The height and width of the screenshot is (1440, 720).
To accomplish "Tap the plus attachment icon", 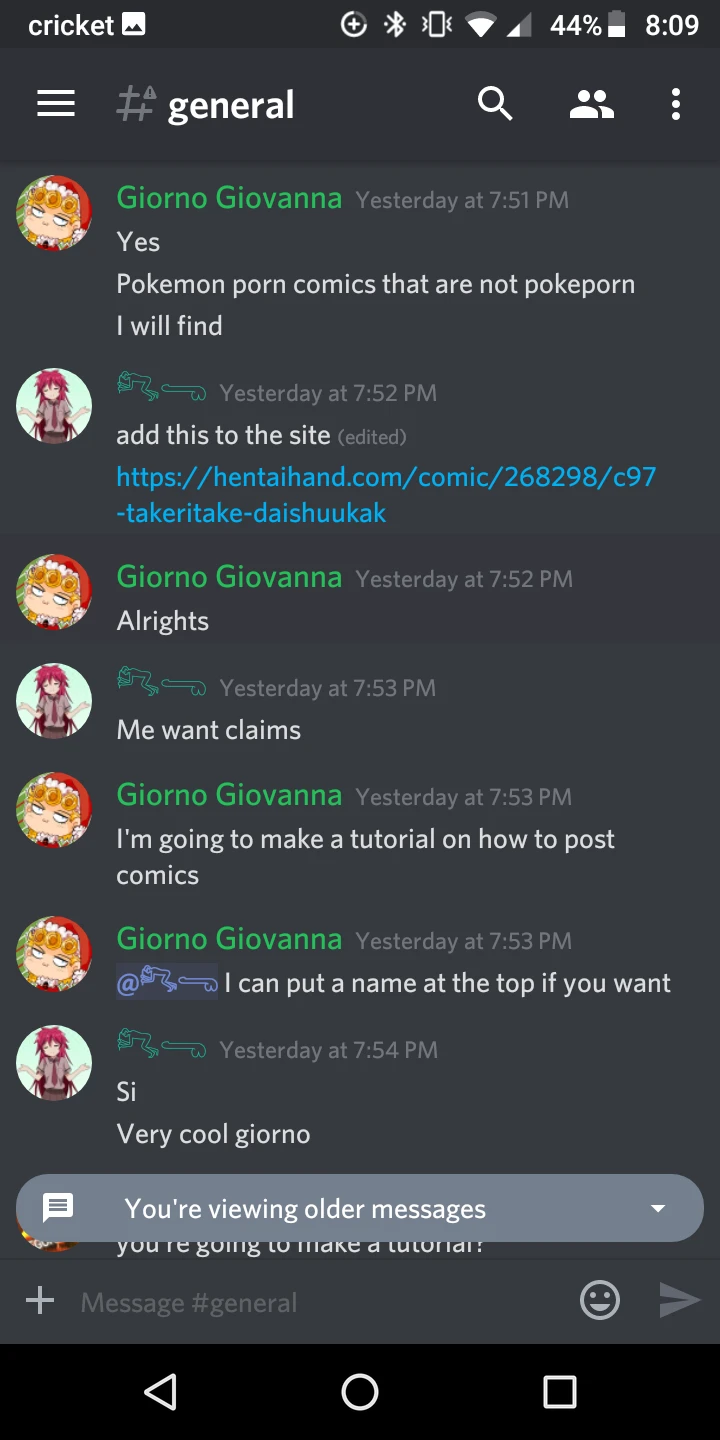I will click(40, 1301).
